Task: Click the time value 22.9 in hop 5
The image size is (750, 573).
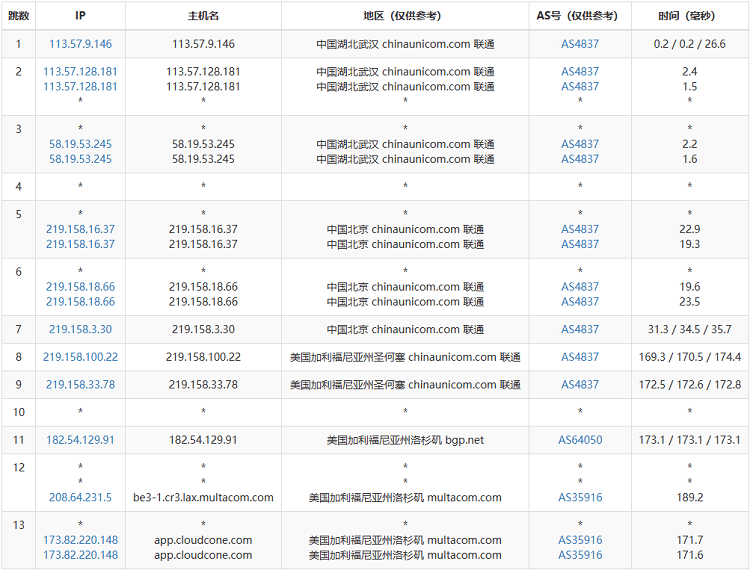Action: click(690, 229)
